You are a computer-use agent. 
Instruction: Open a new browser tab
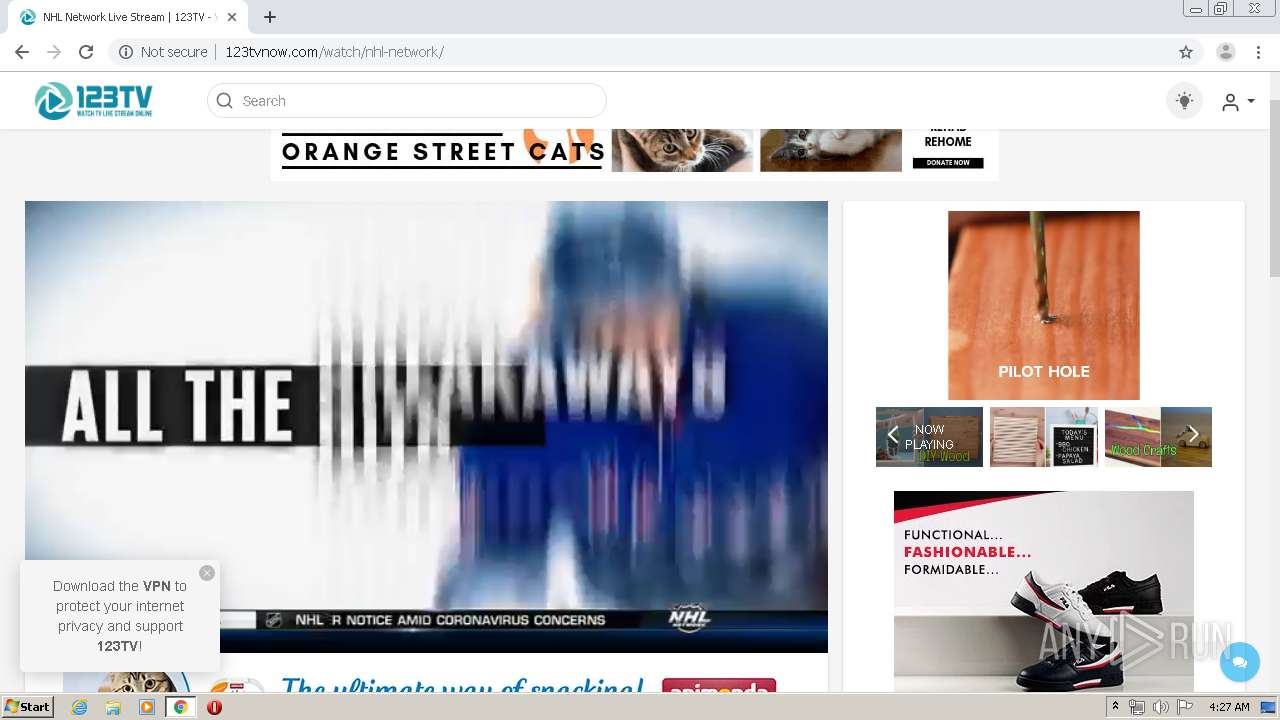click(270, 17)
